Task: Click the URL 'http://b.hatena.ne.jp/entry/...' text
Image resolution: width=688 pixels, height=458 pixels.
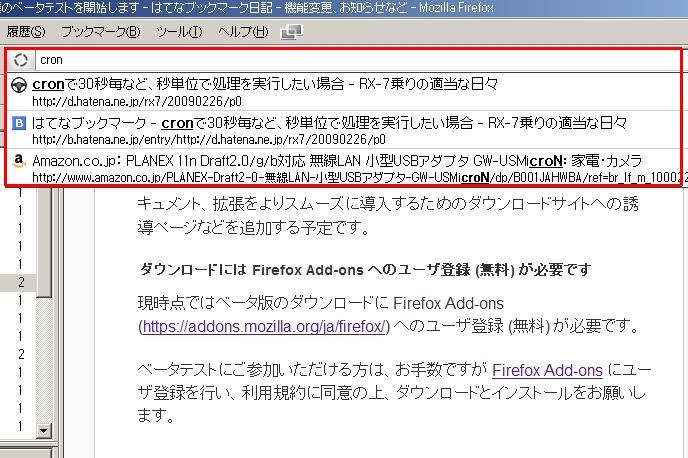Action: click(x=209, y=140)
